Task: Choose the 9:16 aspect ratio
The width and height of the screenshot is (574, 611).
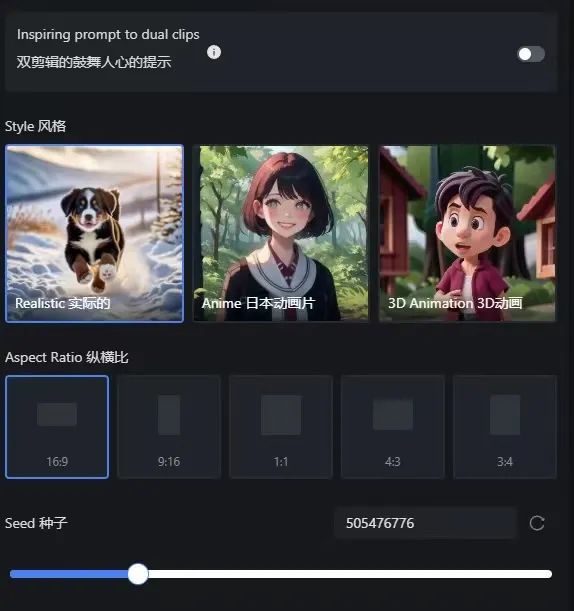Action: click(x=169, y=427)
